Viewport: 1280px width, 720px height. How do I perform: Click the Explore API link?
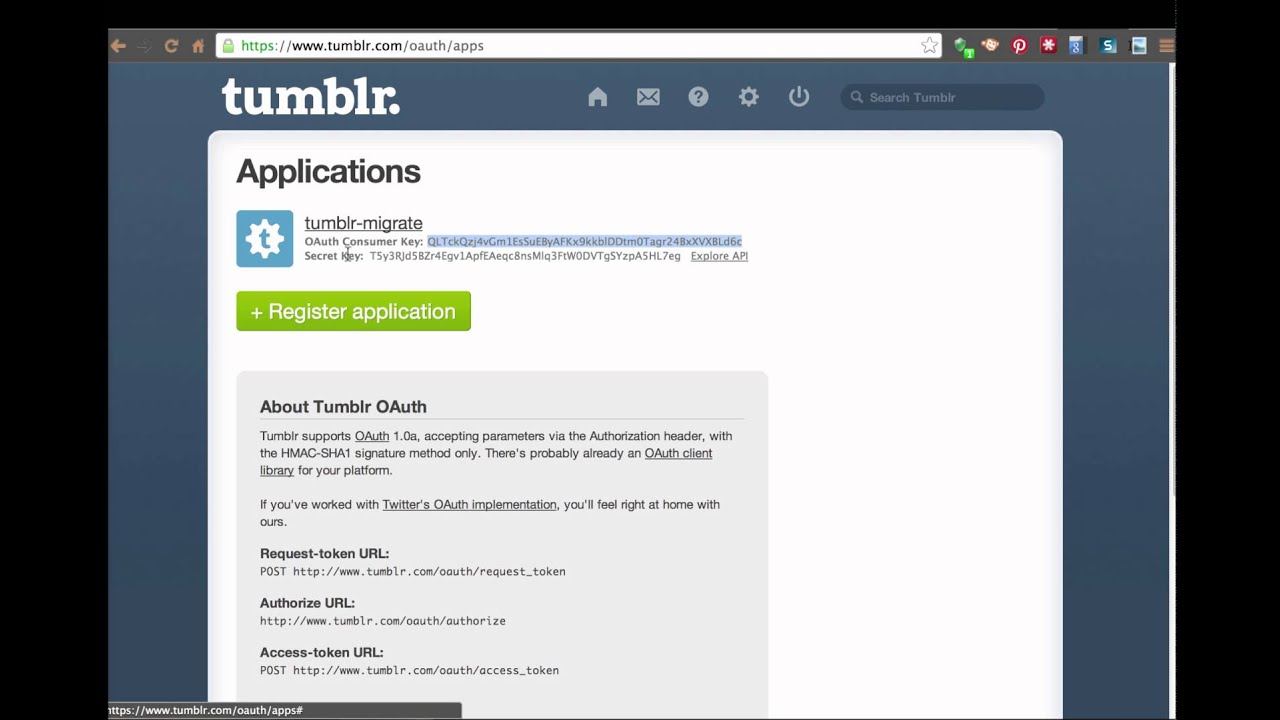click(x=719, y=256)
